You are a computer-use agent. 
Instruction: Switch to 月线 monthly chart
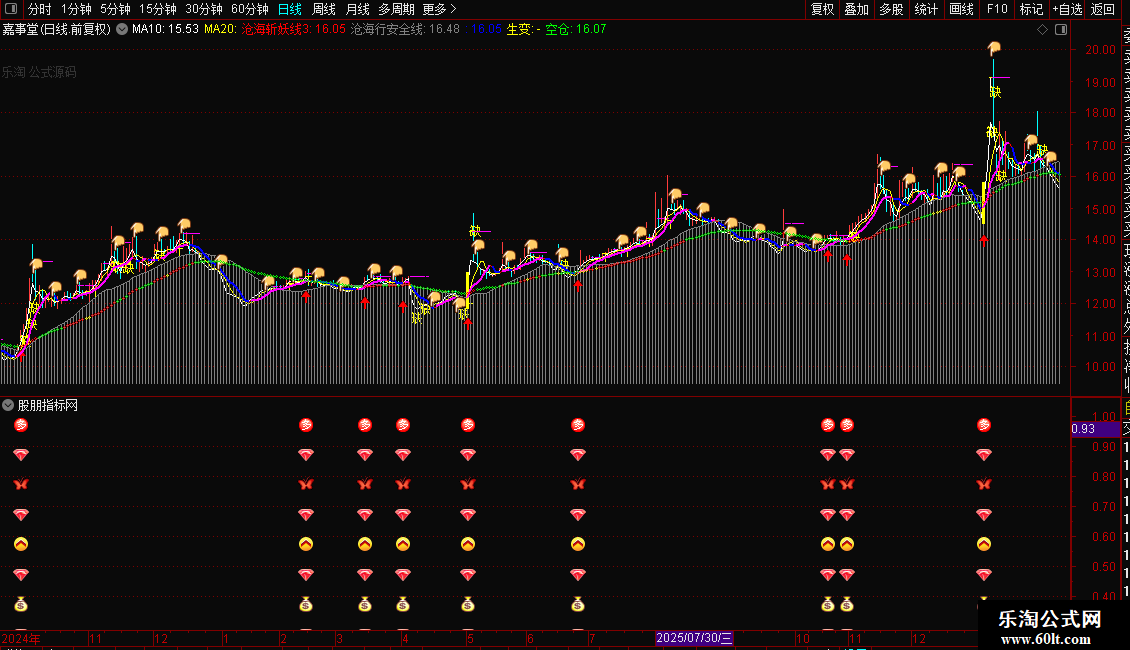coord(357,9)
